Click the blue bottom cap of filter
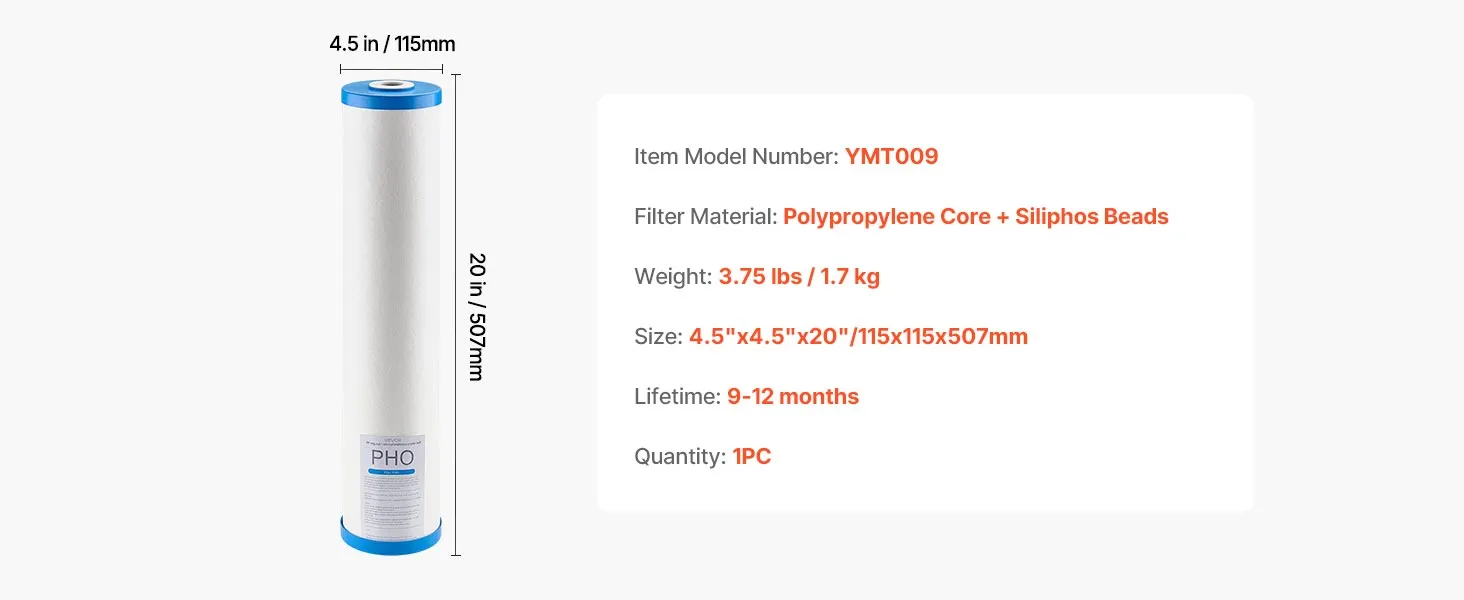 (391, 535)
